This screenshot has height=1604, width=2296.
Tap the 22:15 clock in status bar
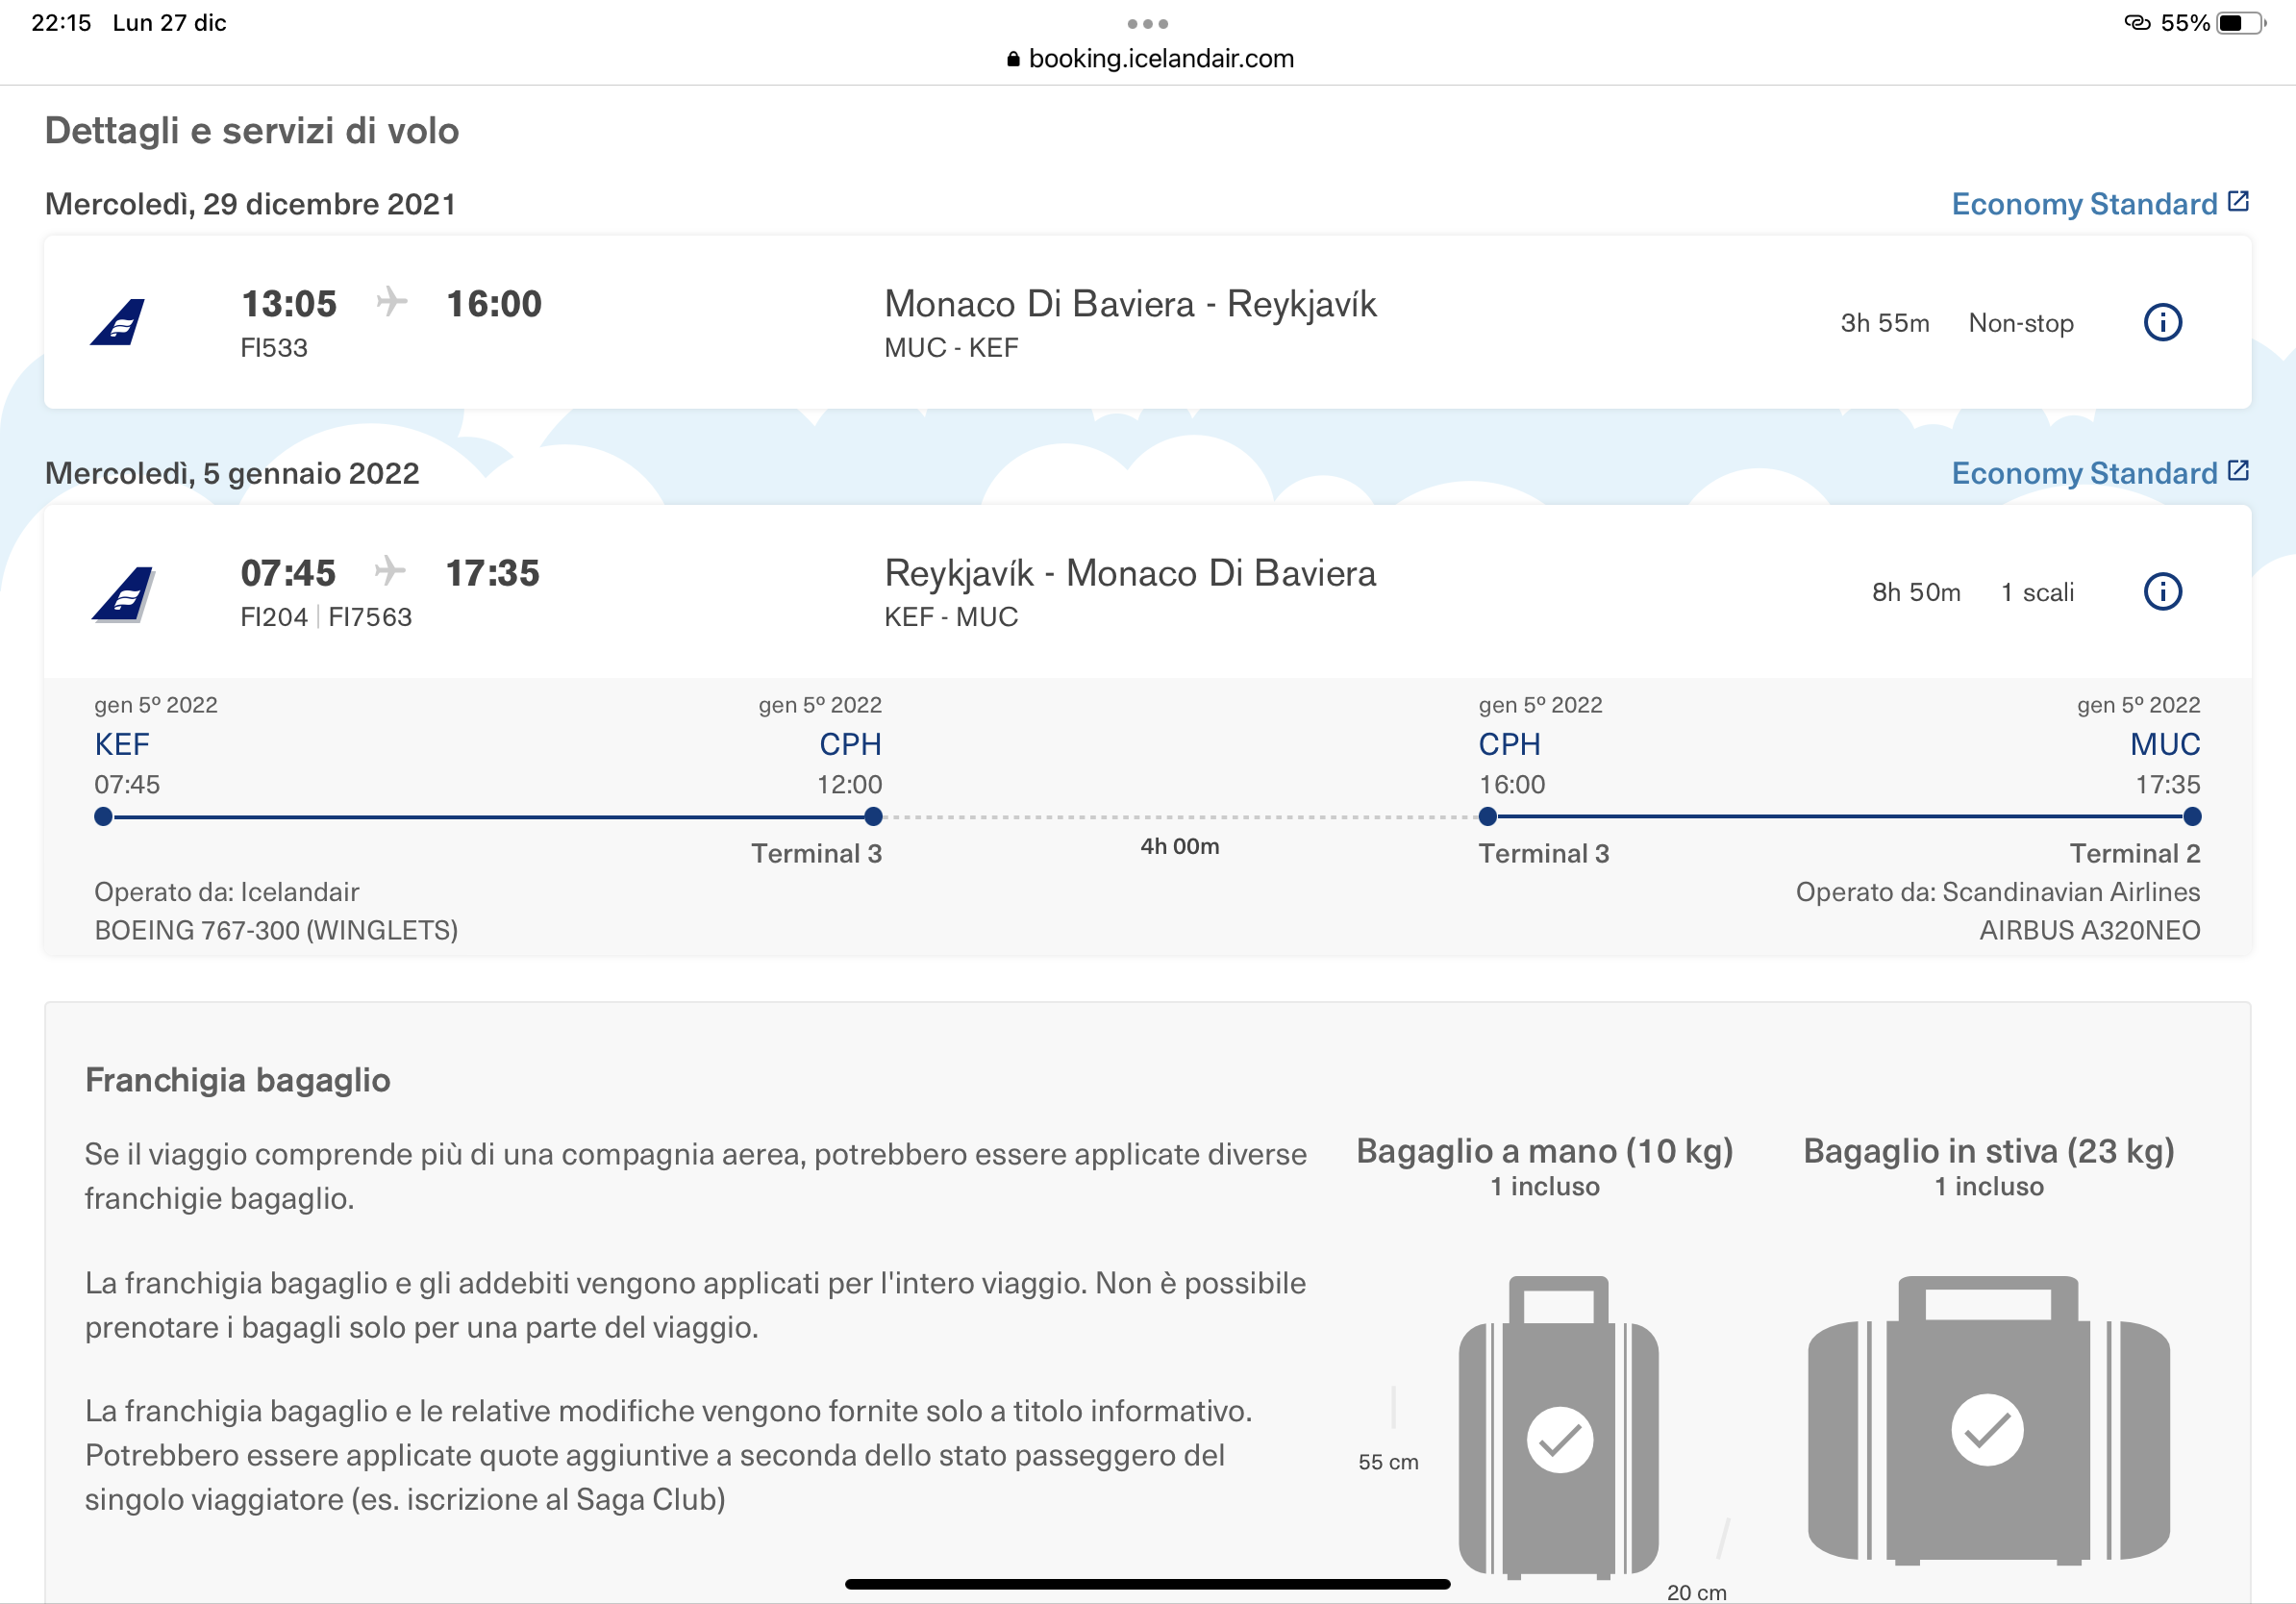point(61,22)
